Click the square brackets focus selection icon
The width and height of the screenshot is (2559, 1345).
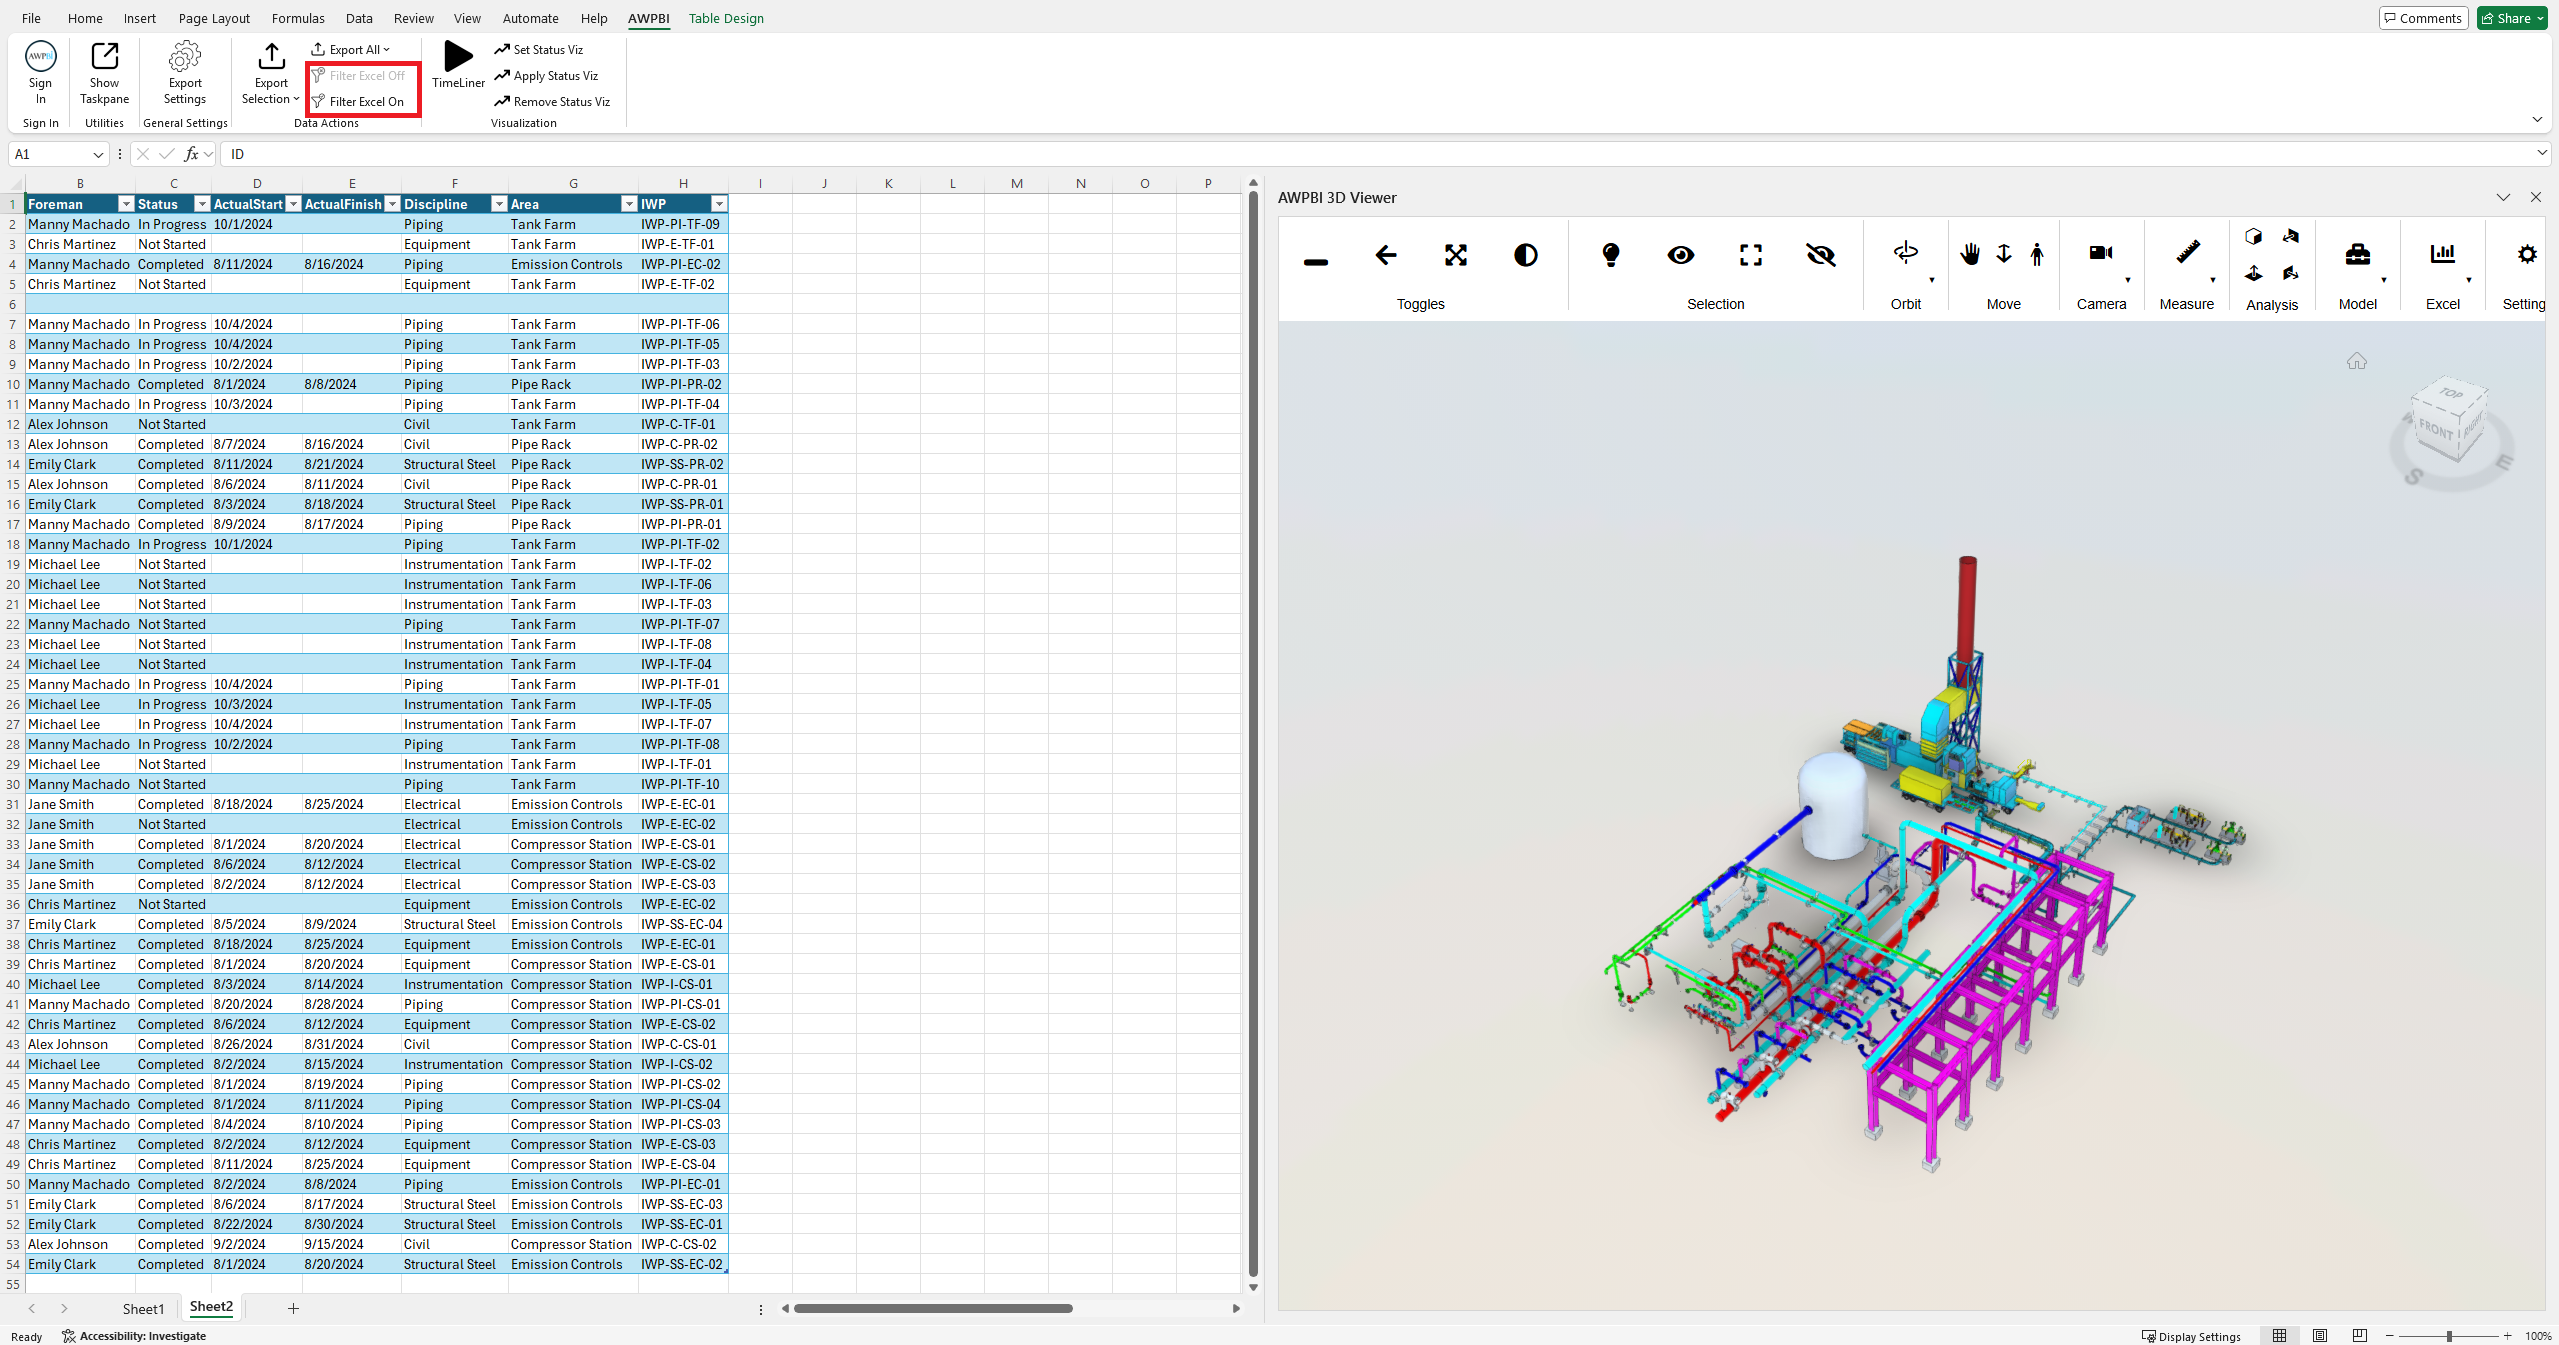(x=1751, y=255)
